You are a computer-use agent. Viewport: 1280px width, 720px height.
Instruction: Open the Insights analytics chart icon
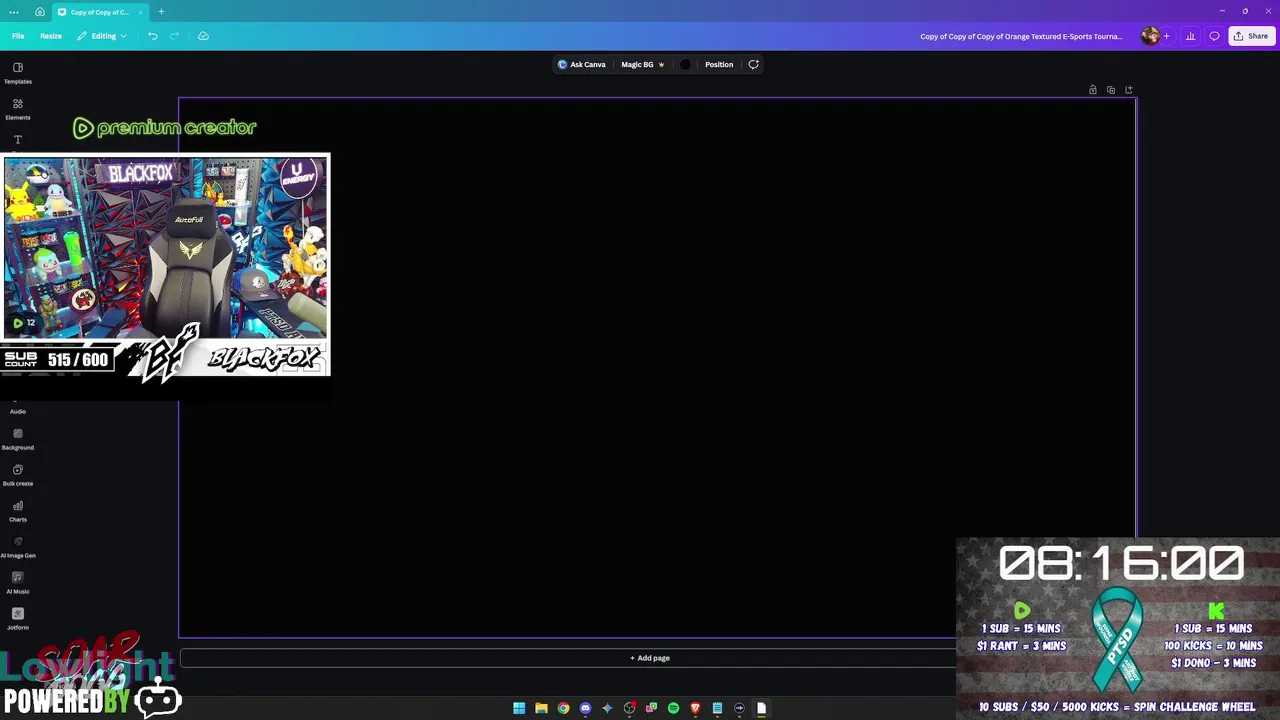coord(1190,36)
